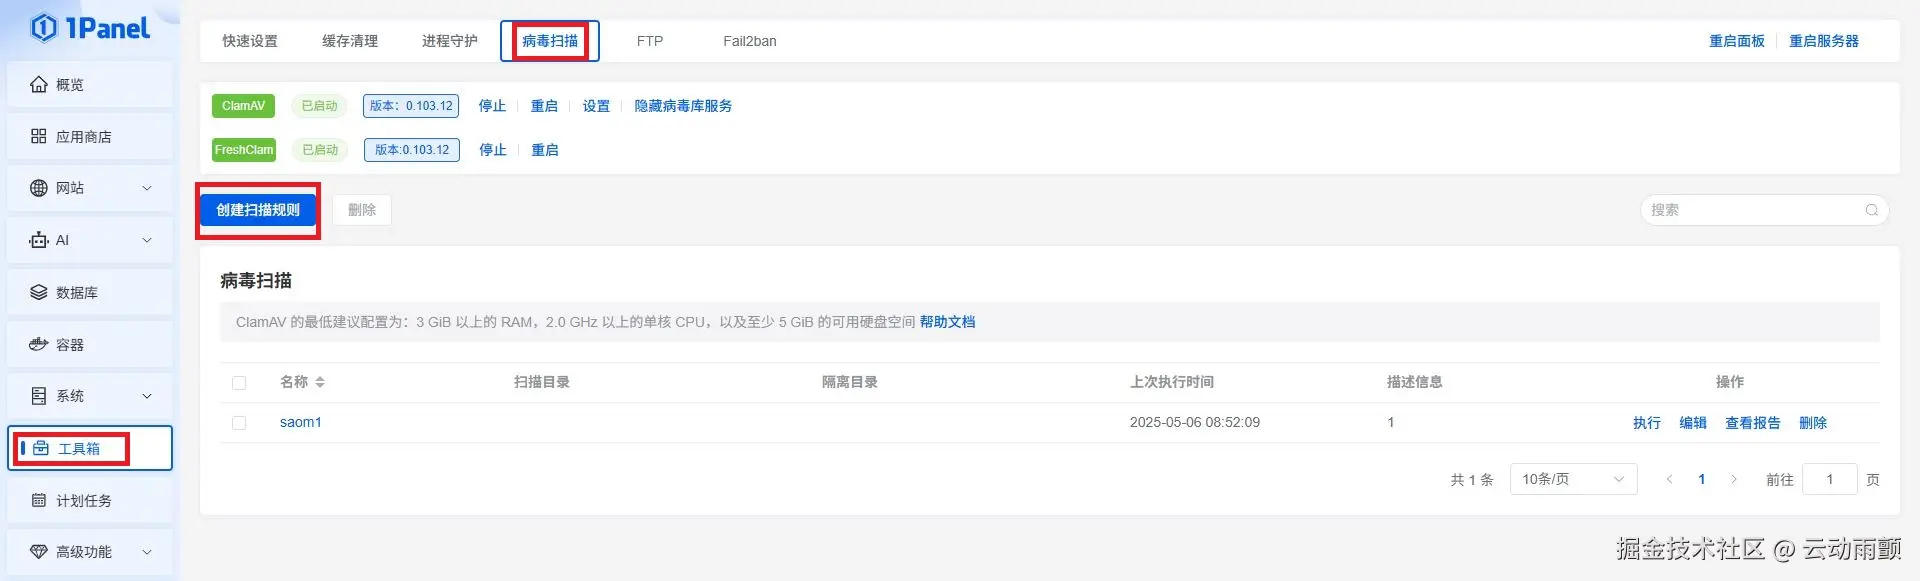1920x581 pixels.
Task: Click 隐藏病毒库服务 link
Action: coord(683,106)
